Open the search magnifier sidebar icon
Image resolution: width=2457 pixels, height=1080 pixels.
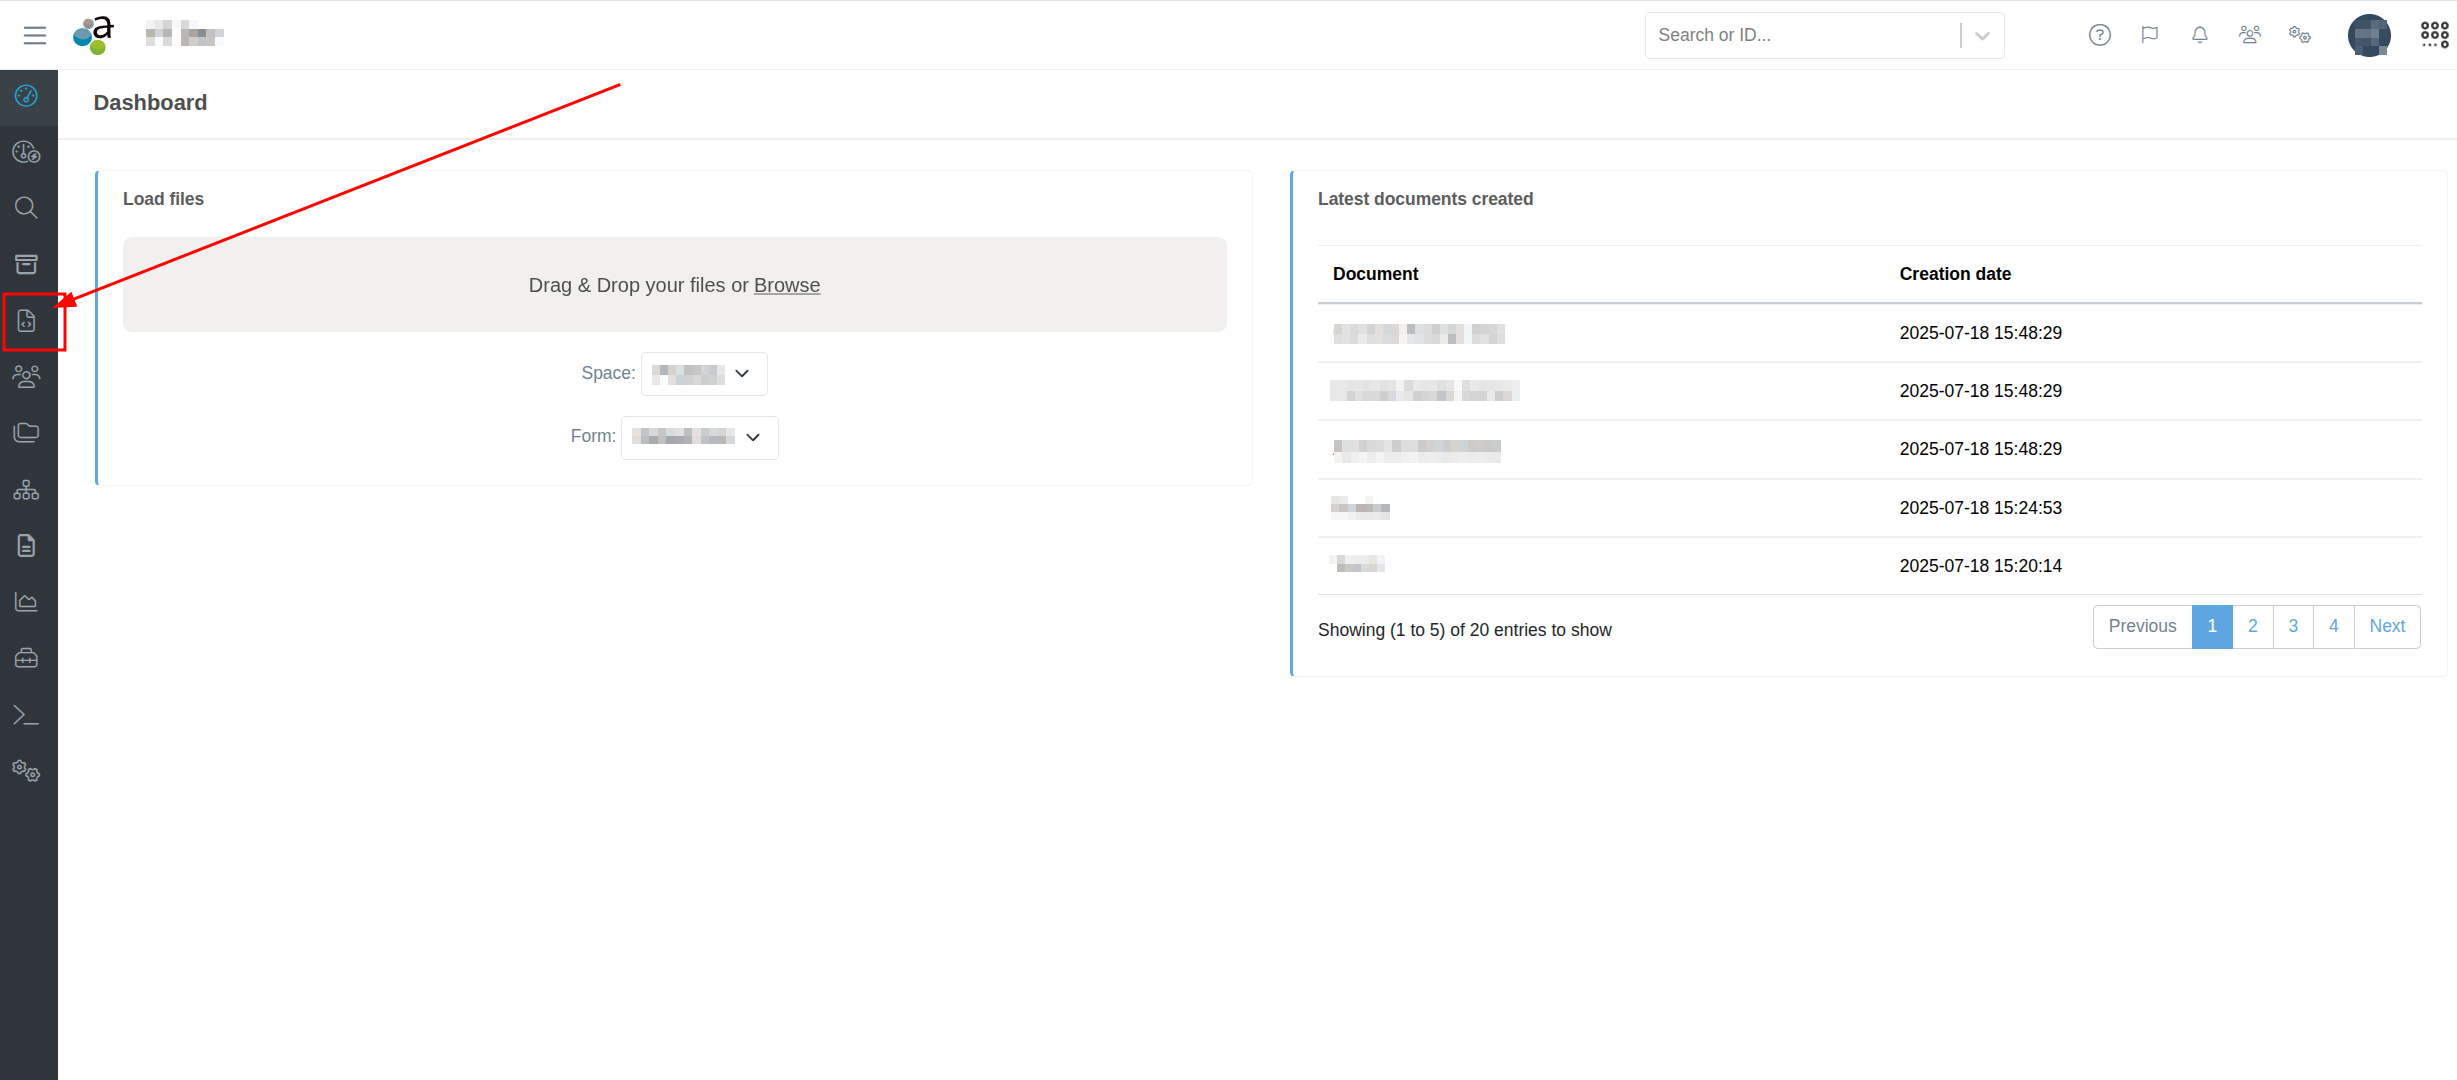(27, 208)
